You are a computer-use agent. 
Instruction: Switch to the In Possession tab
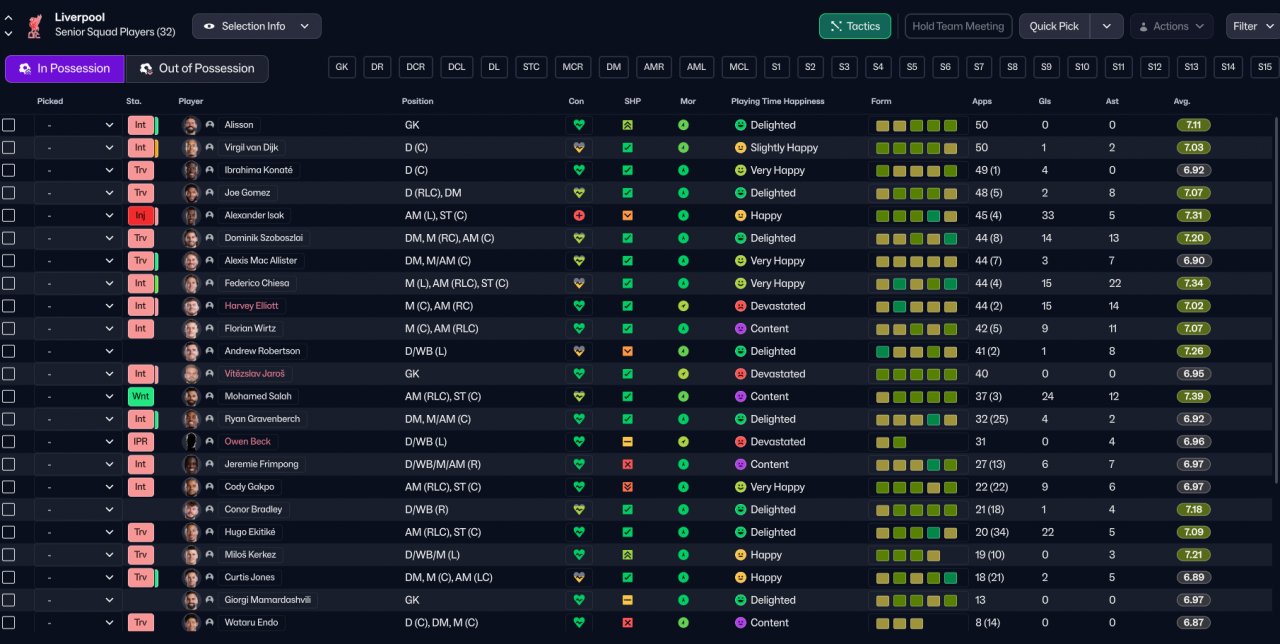[x=65, y=69]
